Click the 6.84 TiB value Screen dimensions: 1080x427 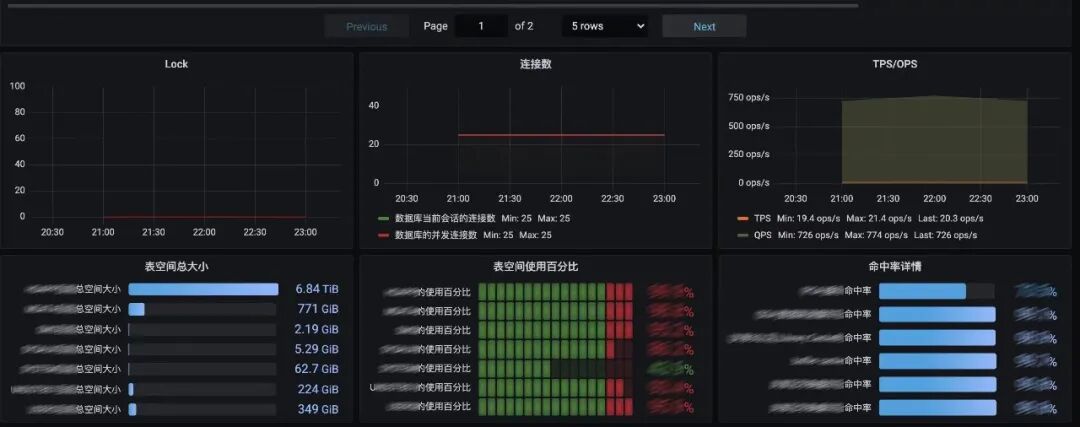pyautogui.click(x=317, y=289)
